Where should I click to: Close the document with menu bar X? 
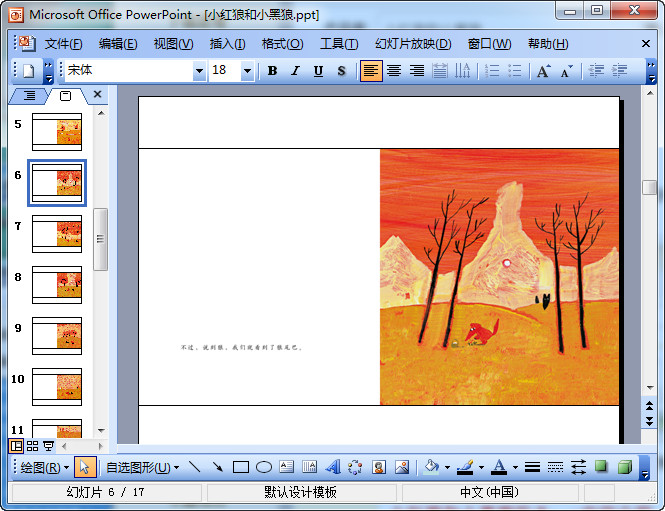645,44
